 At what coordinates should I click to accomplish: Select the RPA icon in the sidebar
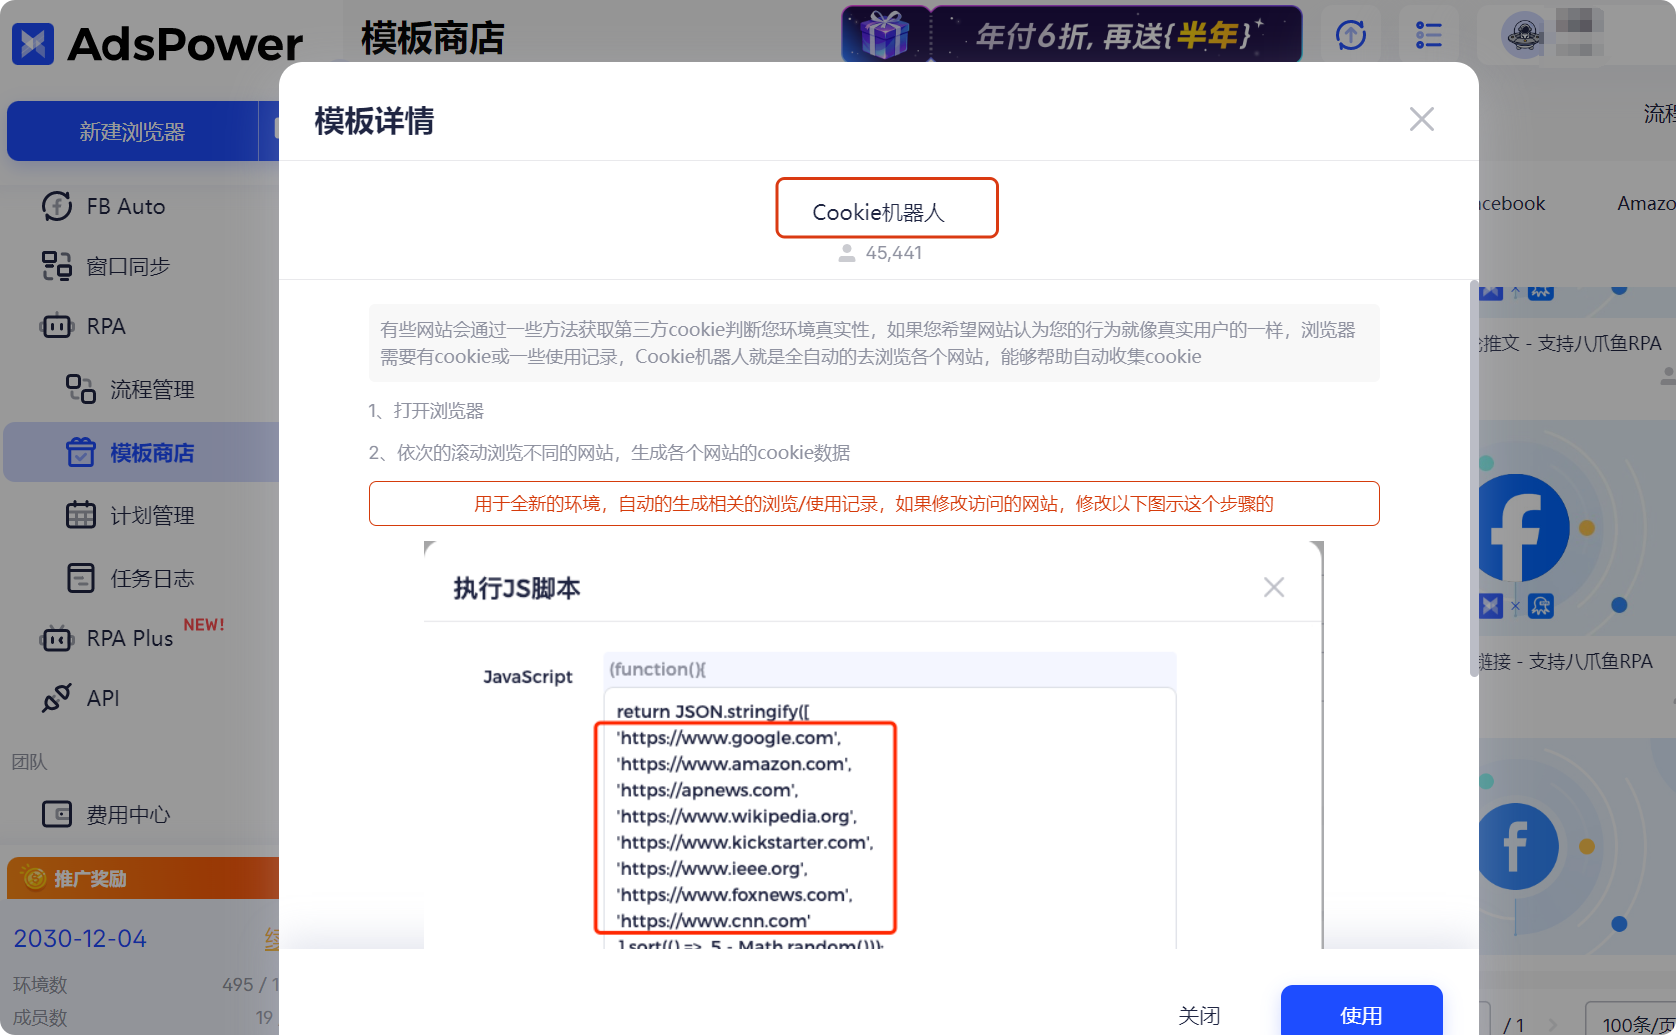pyautogui.click(x=57, y=326)
